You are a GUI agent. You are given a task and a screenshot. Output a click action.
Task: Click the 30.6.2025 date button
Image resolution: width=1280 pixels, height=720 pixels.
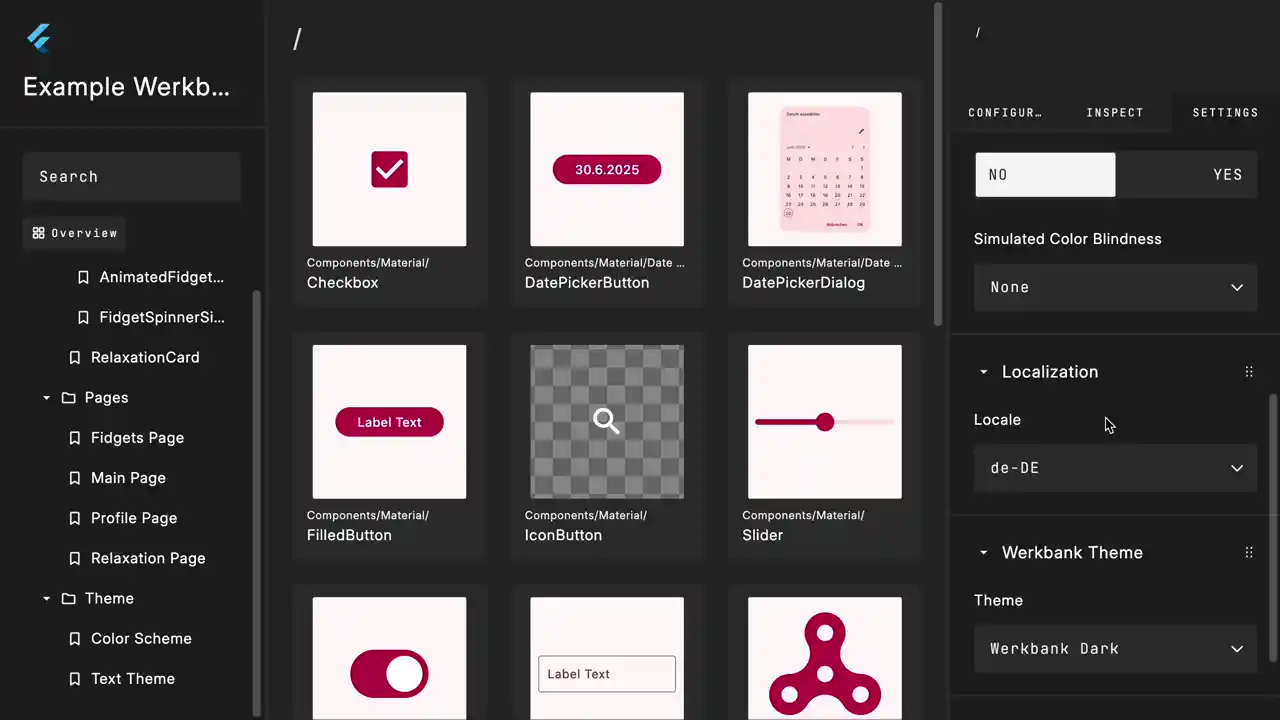coord(607,170)
